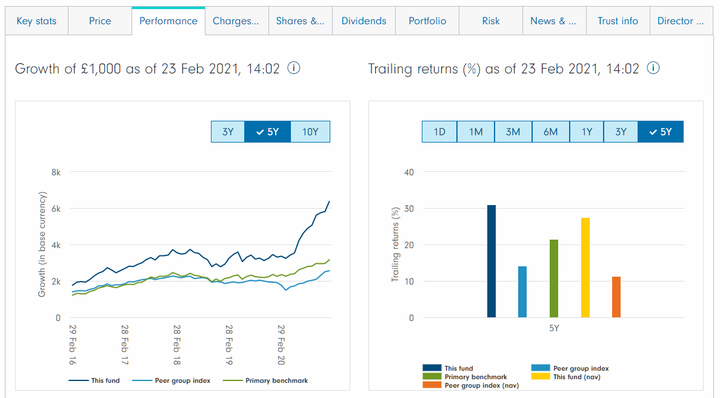Select 5Y range on growth chart

point(267,132)
